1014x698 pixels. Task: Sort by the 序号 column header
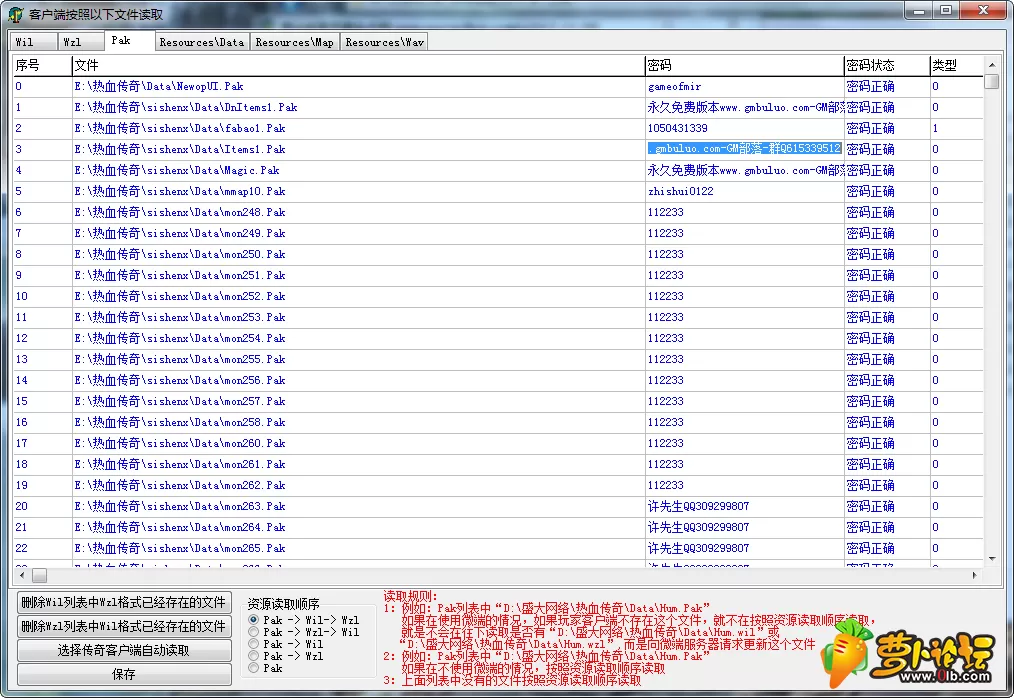pyautogui.click(x=43, y=65)
